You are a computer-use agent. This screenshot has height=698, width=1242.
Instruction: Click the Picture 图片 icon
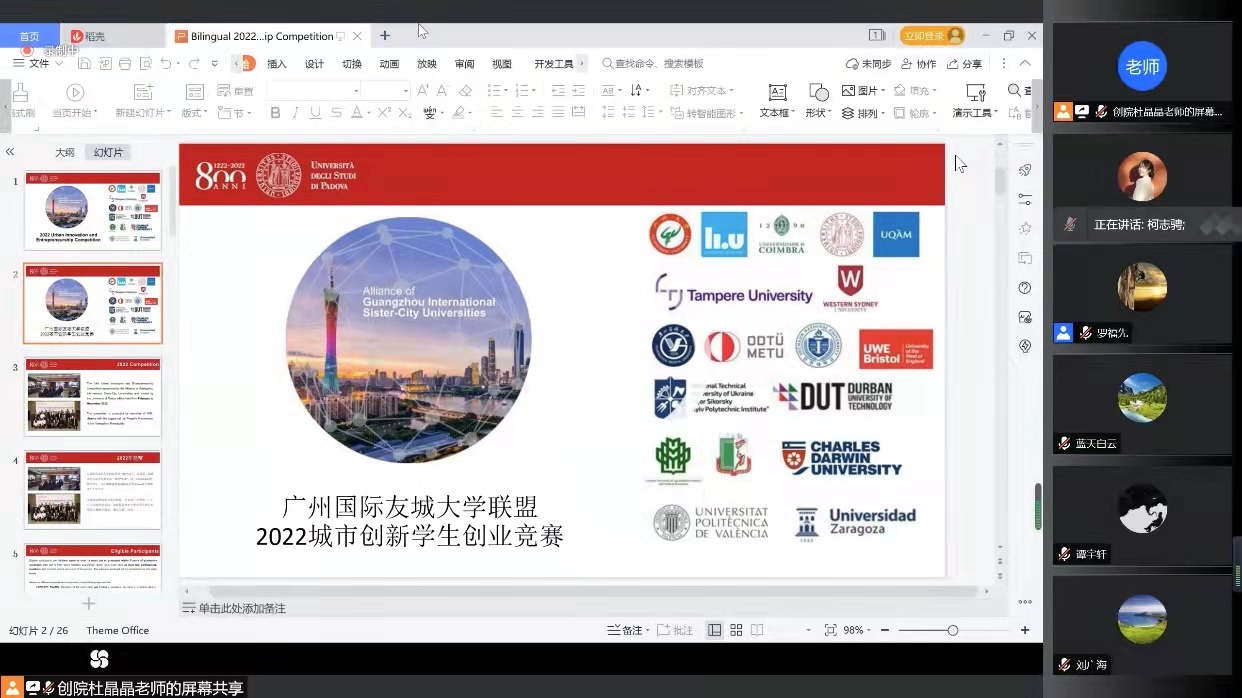click(848, 90)
